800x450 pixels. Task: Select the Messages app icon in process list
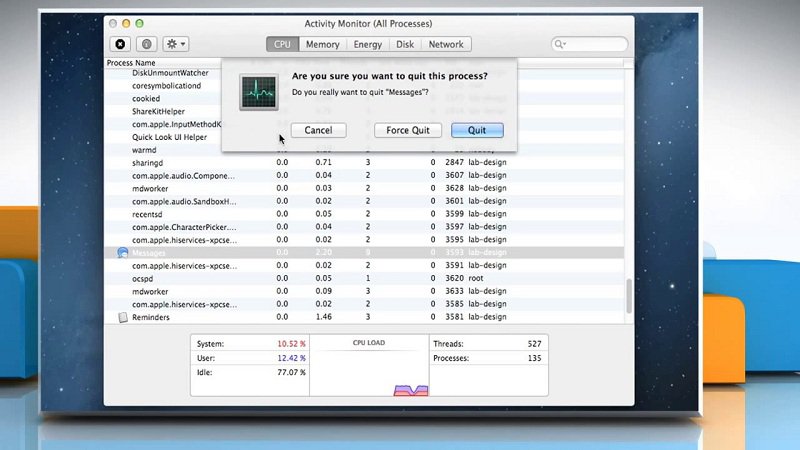coord(123,253)
